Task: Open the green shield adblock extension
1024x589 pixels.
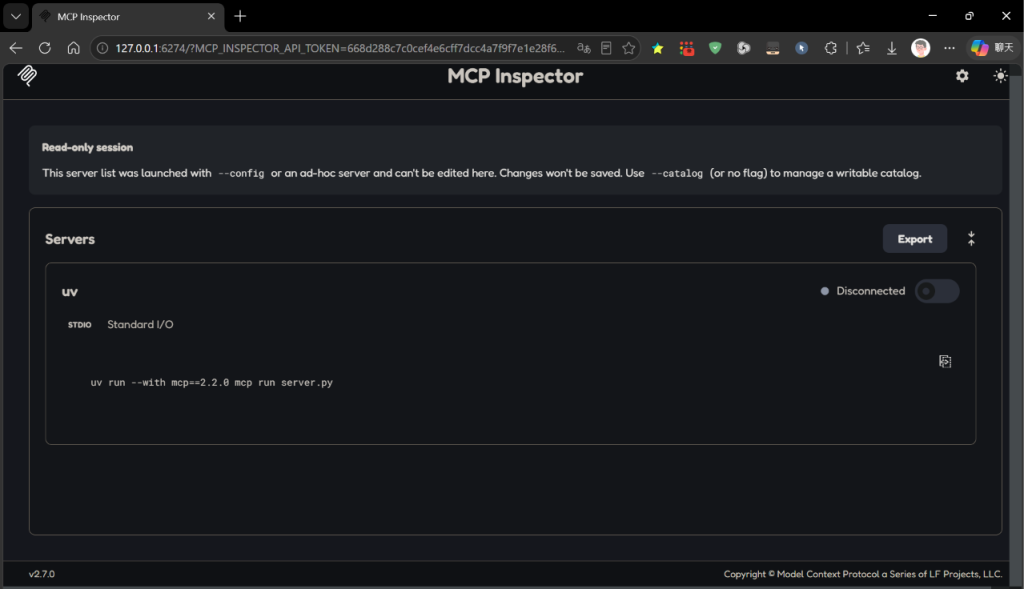Action: pos(715,48)
